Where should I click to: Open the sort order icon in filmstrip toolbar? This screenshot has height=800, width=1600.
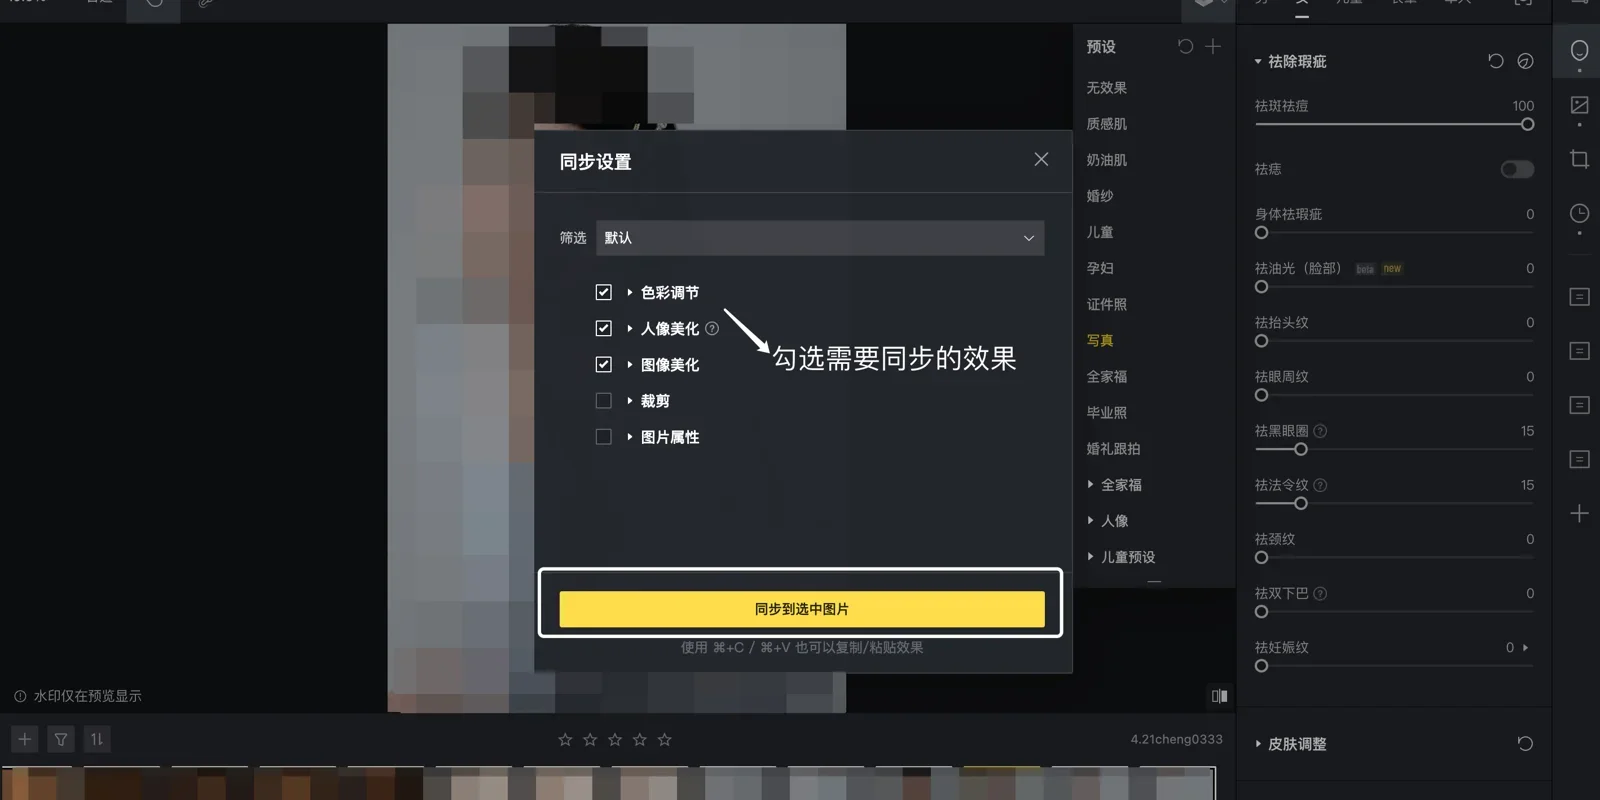tap(97, 739)
